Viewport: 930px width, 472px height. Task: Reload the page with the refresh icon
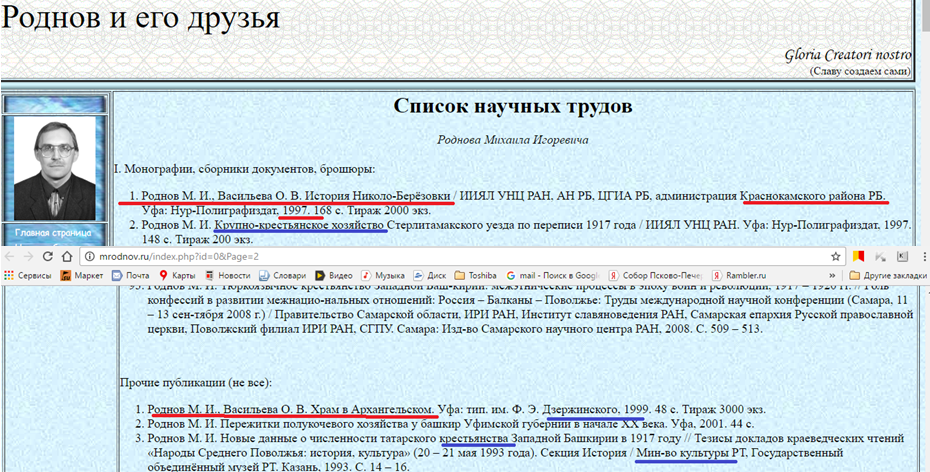tap(49, 257)
